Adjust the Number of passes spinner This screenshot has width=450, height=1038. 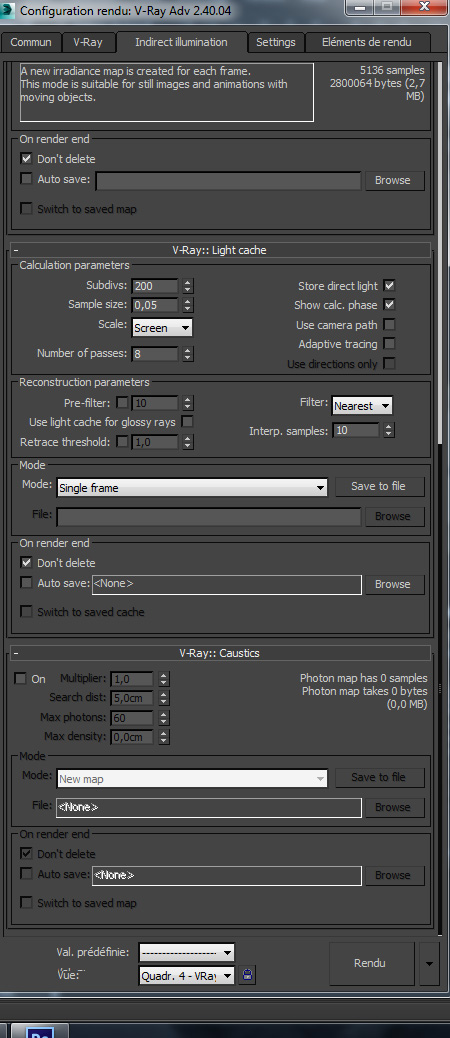pyautogui.click(x=188, y=354)
